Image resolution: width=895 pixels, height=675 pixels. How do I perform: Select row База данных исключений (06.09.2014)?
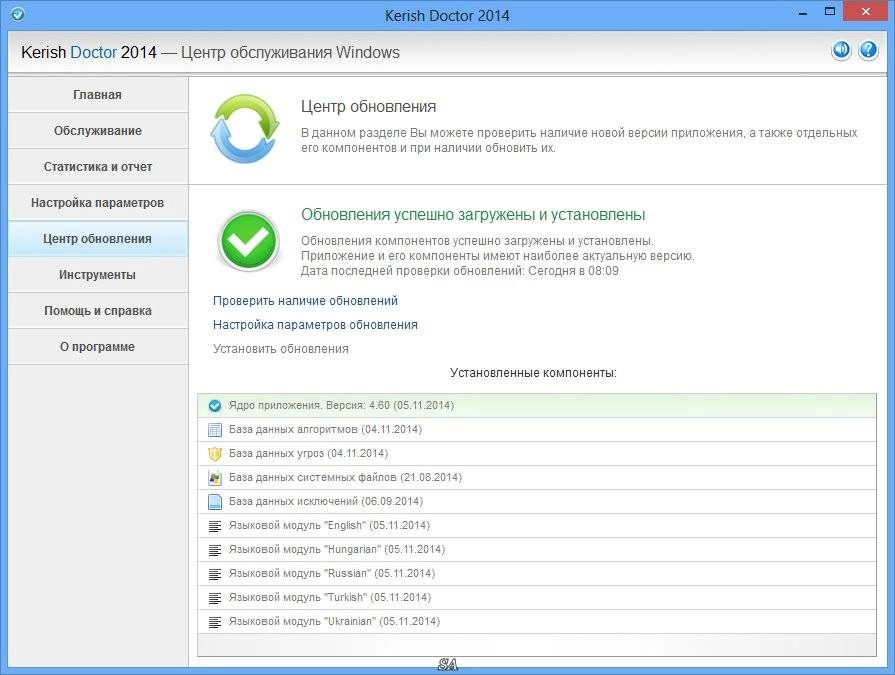(537, 502)
